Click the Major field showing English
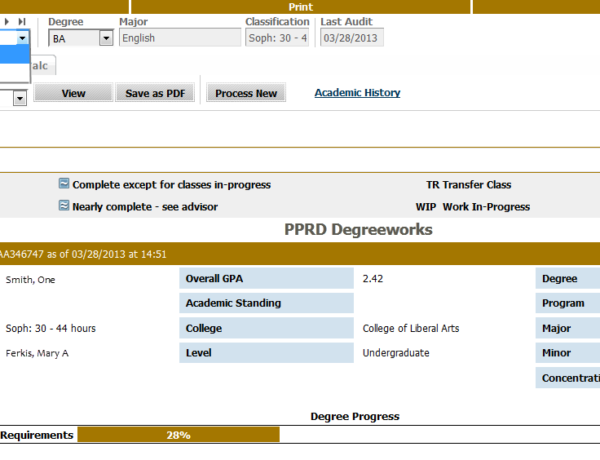The image size is (600, 460). (x=179, y=38)
